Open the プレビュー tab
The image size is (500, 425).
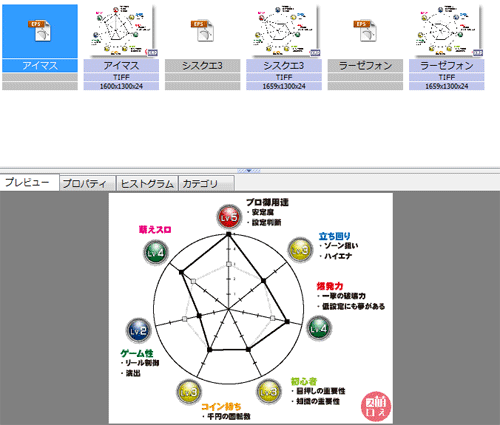pyautogui.click(x=29, y=182)
